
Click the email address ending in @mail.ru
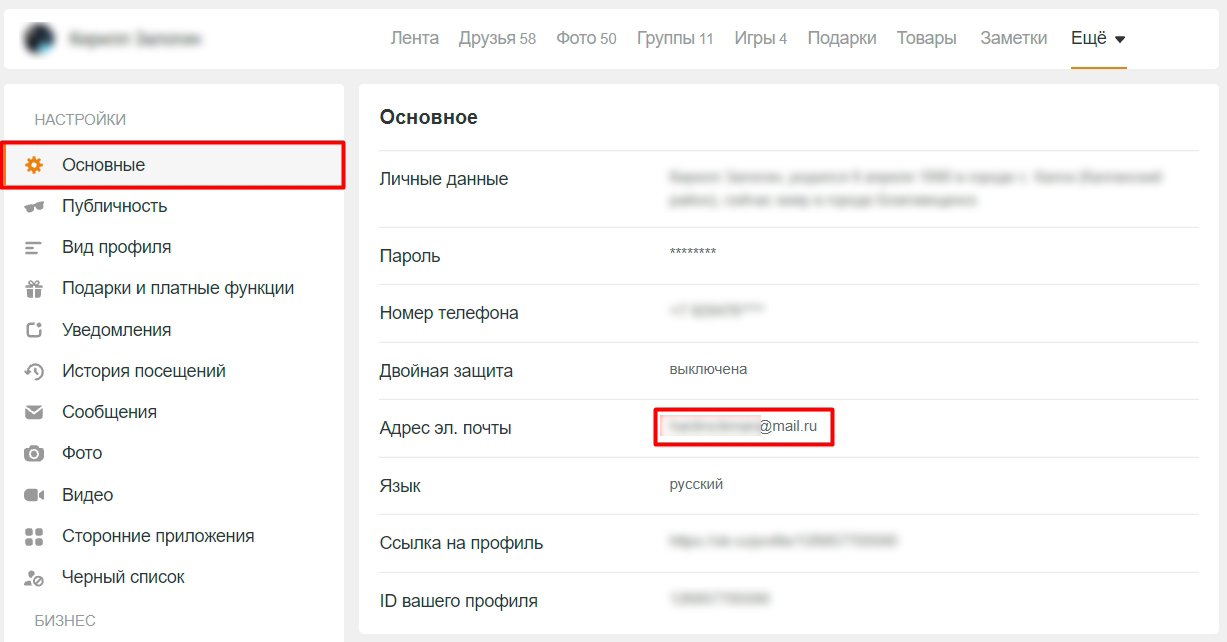[743, 427]
